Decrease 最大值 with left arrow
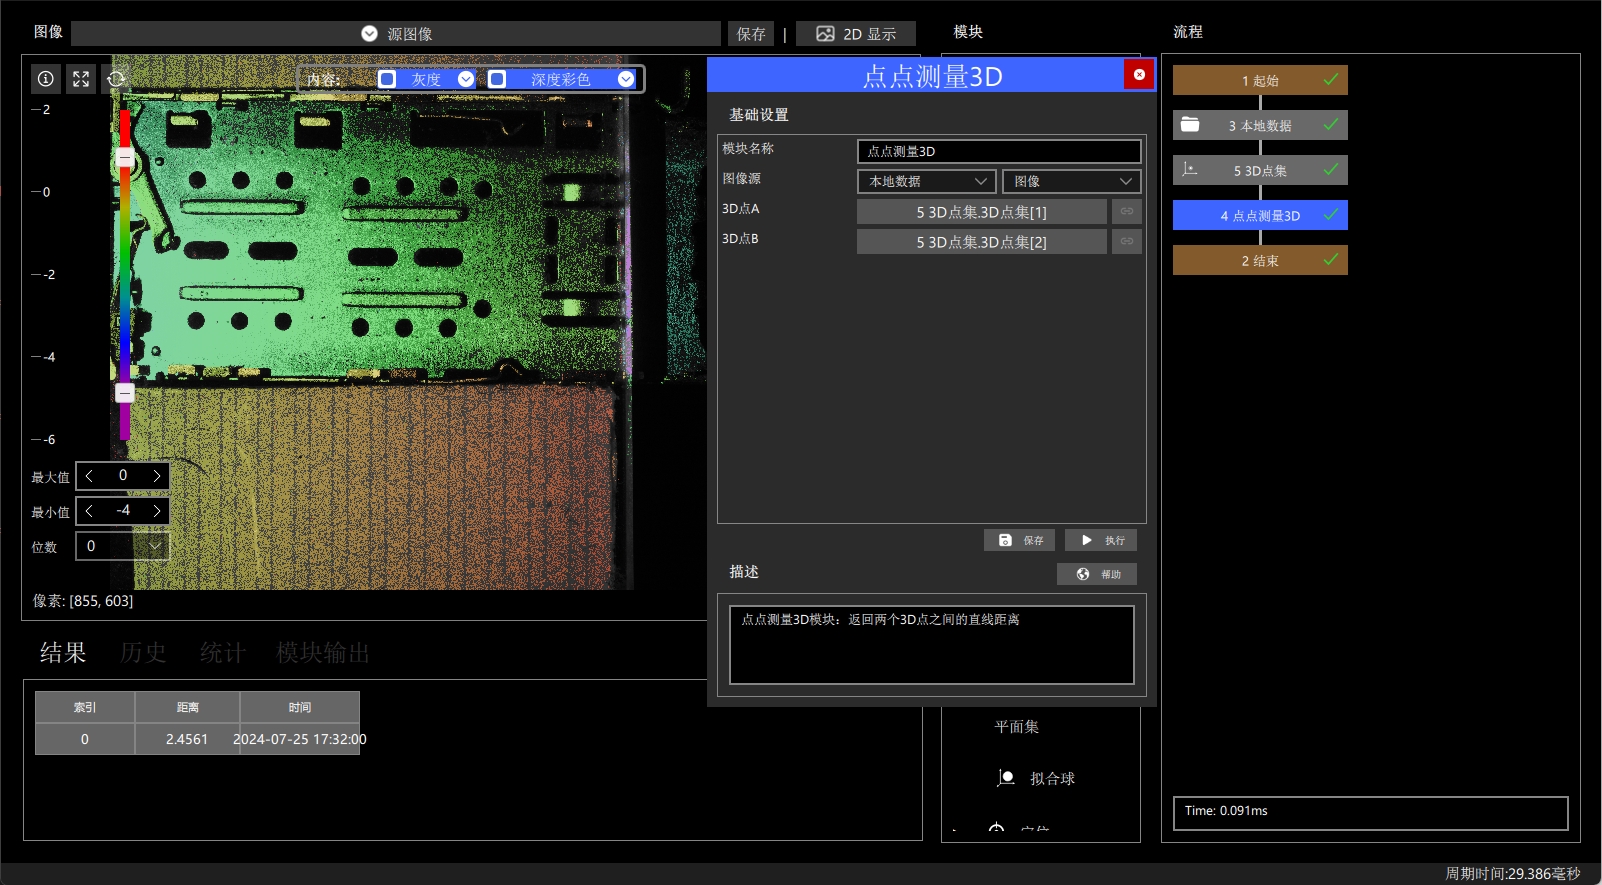 point(90,476)
